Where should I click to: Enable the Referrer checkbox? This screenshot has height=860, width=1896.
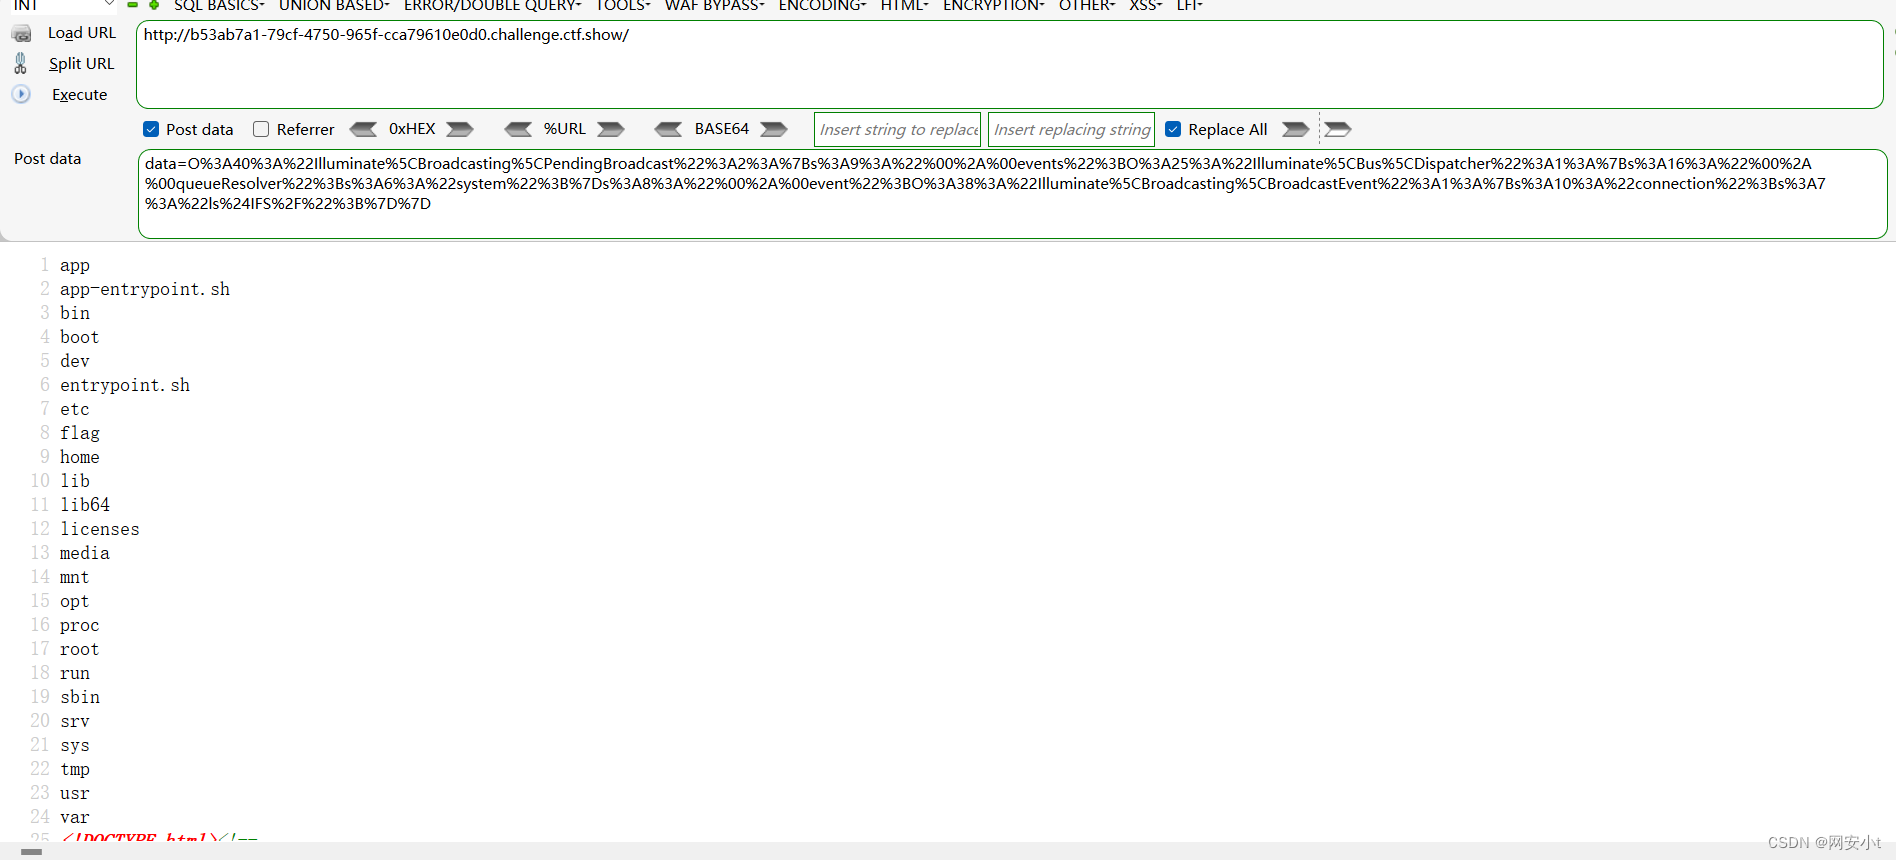[261, 129]
